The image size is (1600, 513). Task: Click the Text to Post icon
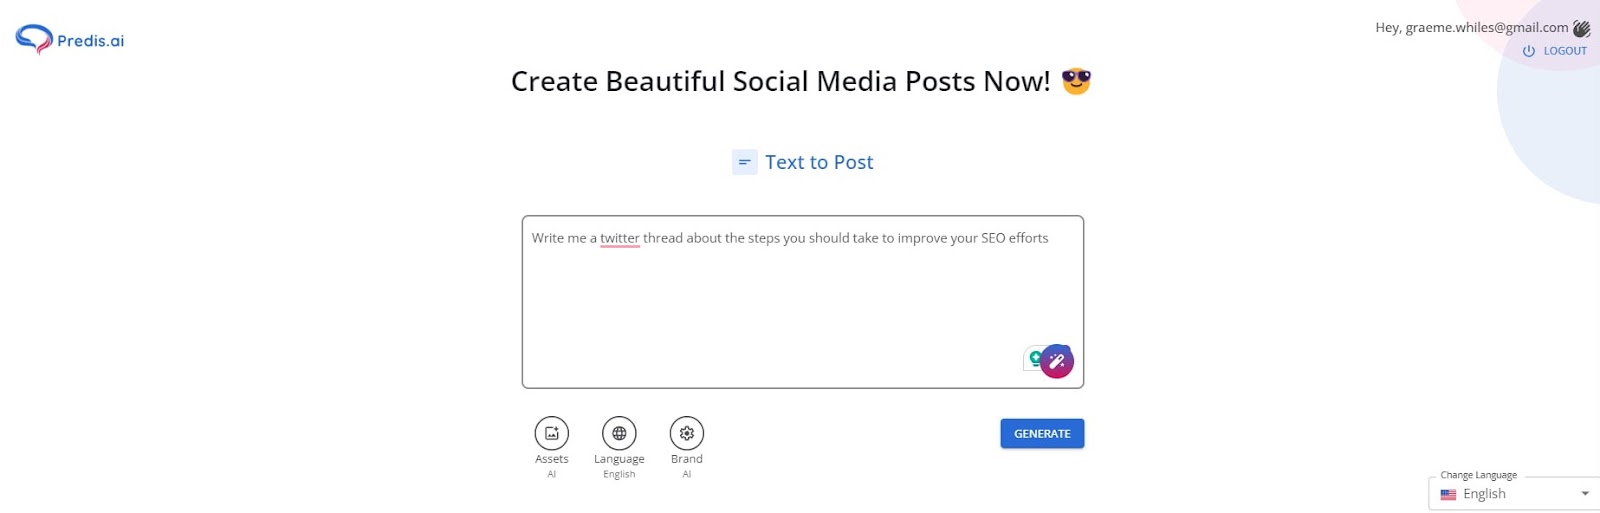tap(745, 162)
